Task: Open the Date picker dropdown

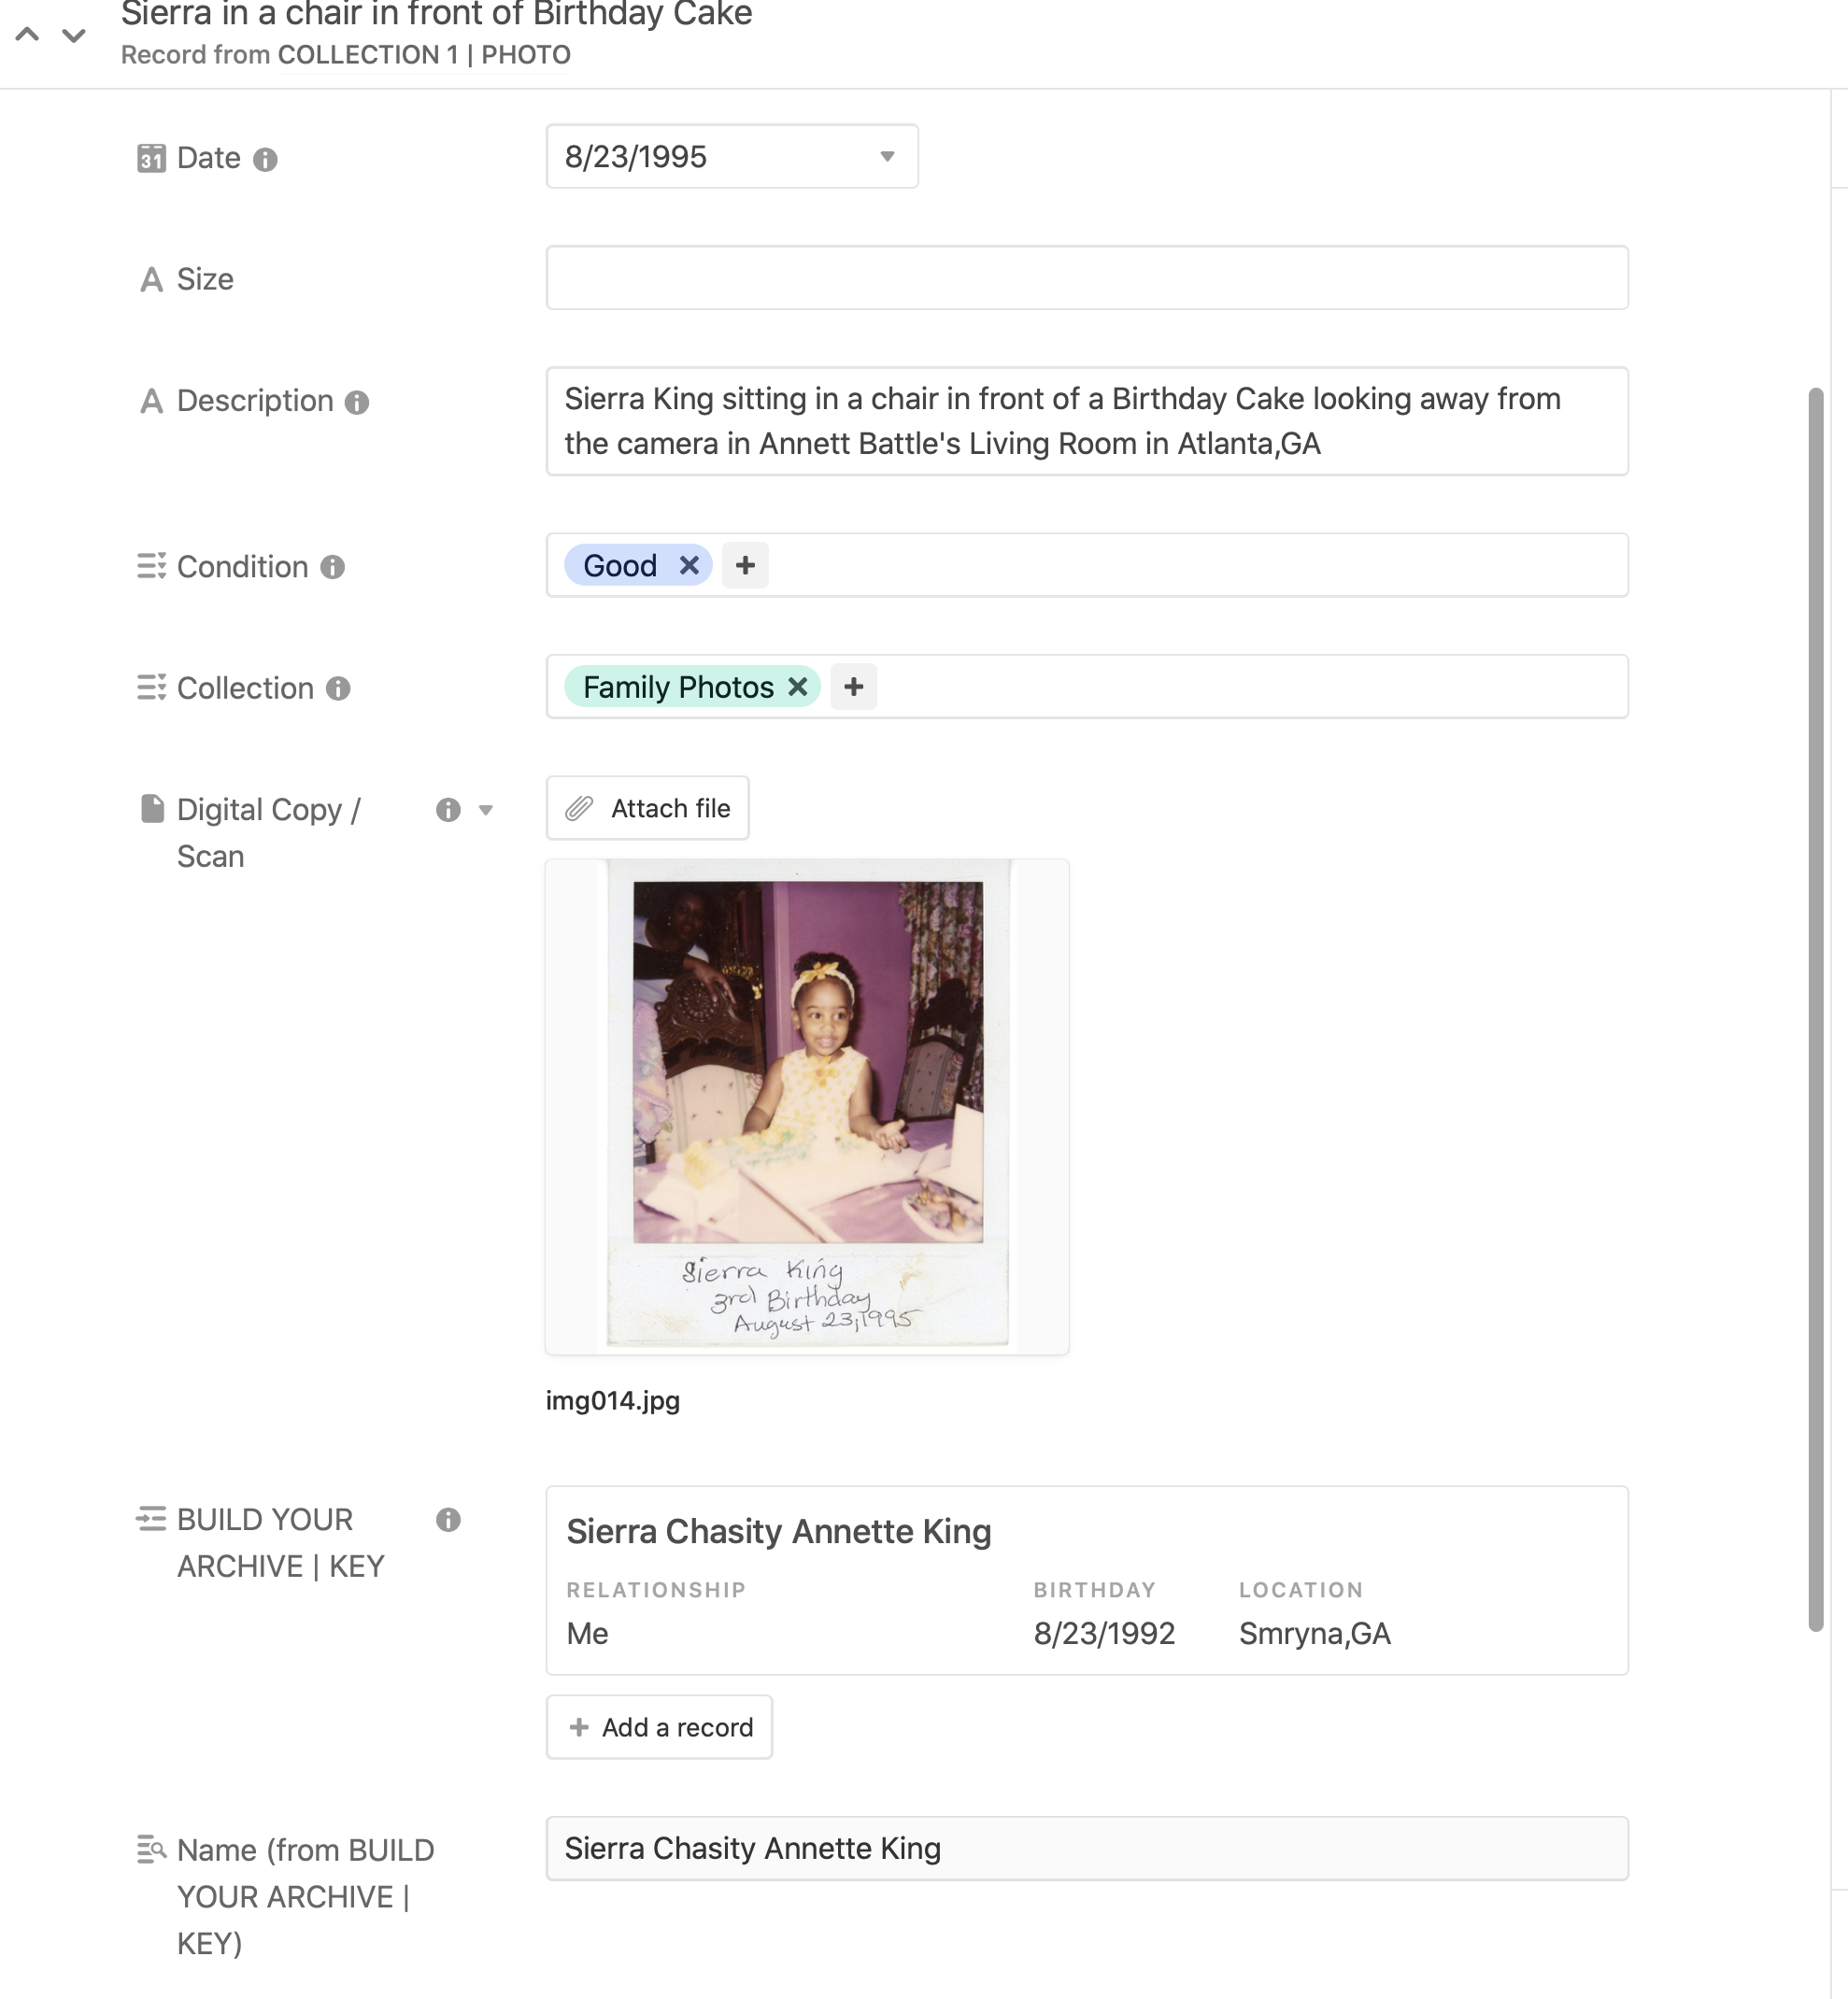Action: [886, 157]
